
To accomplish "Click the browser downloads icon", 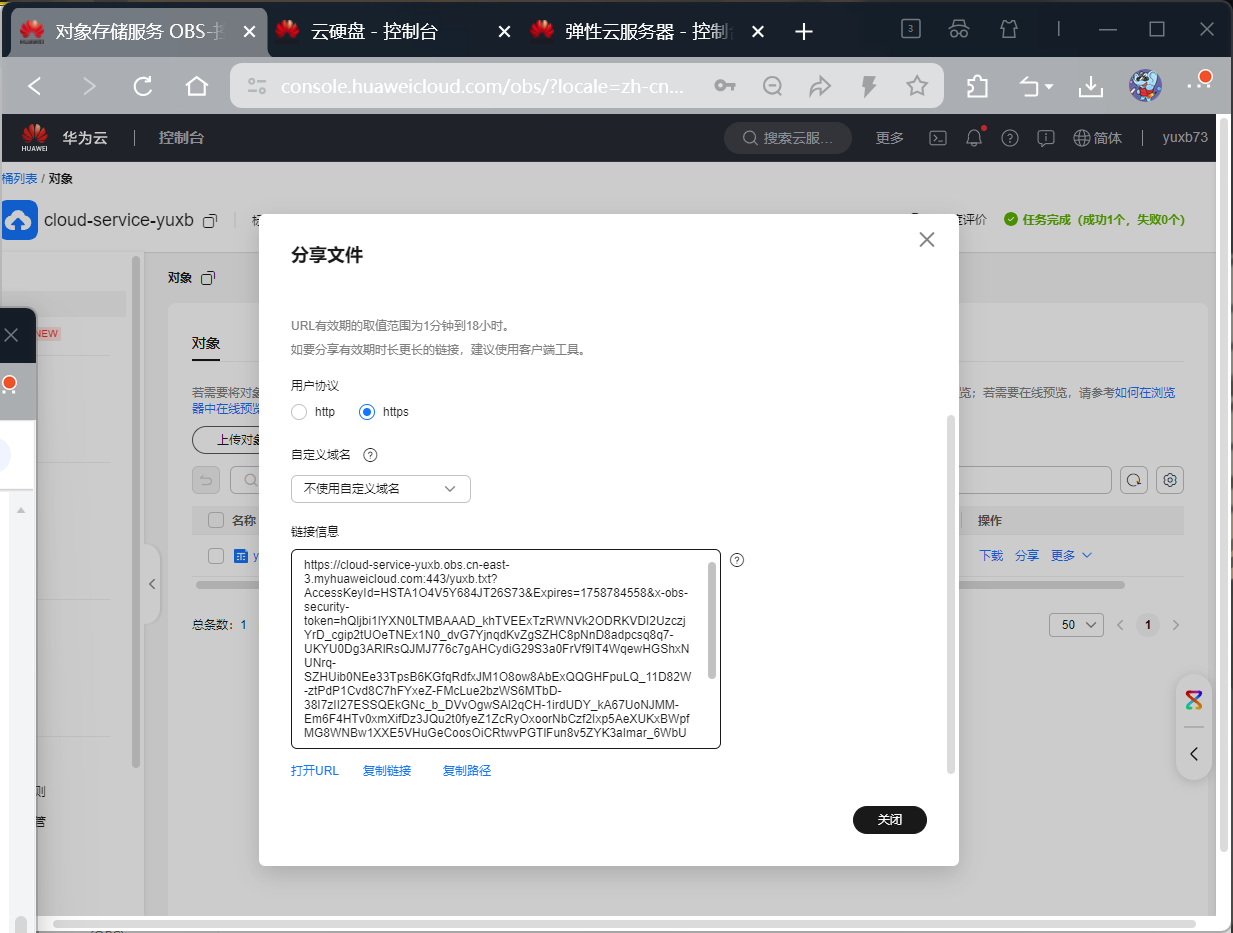I will [1090, 87].
